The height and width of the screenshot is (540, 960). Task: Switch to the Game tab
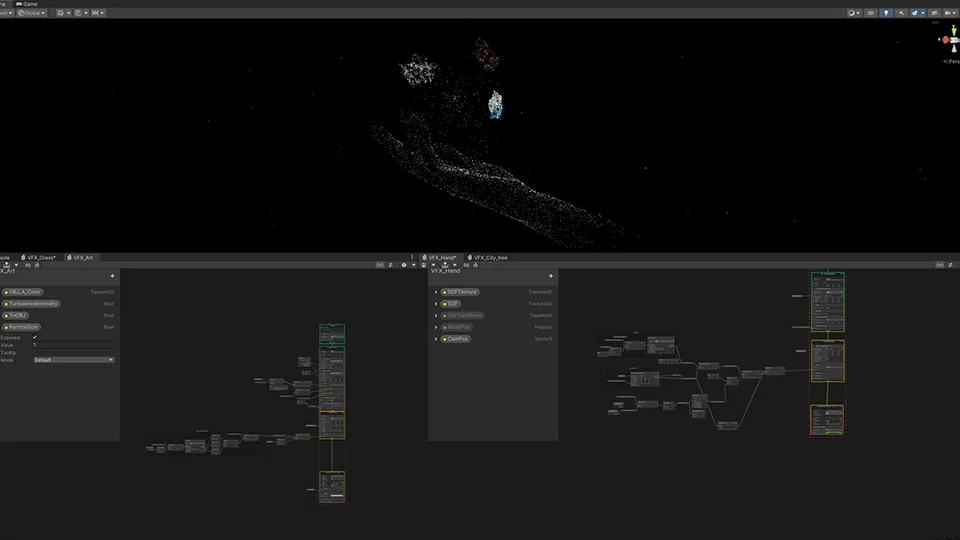tap(26, 4)
